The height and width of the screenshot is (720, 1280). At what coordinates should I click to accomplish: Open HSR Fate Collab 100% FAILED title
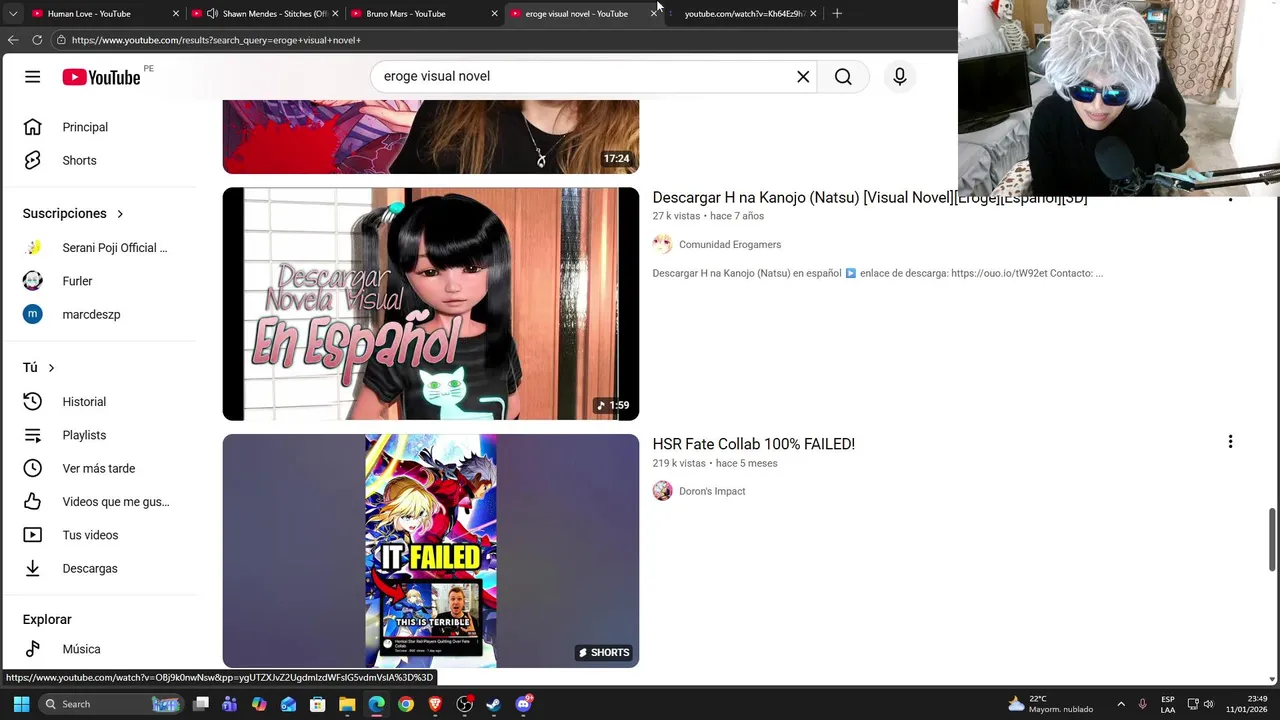tap(753, 444)
